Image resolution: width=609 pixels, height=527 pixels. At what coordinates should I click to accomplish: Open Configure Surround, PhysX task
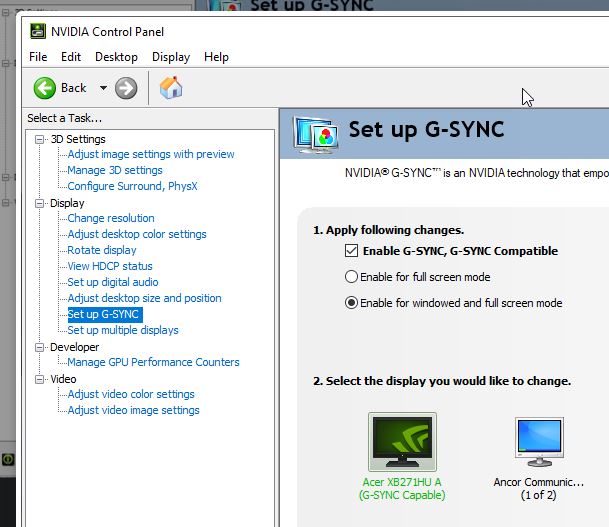tap(132, 186)
